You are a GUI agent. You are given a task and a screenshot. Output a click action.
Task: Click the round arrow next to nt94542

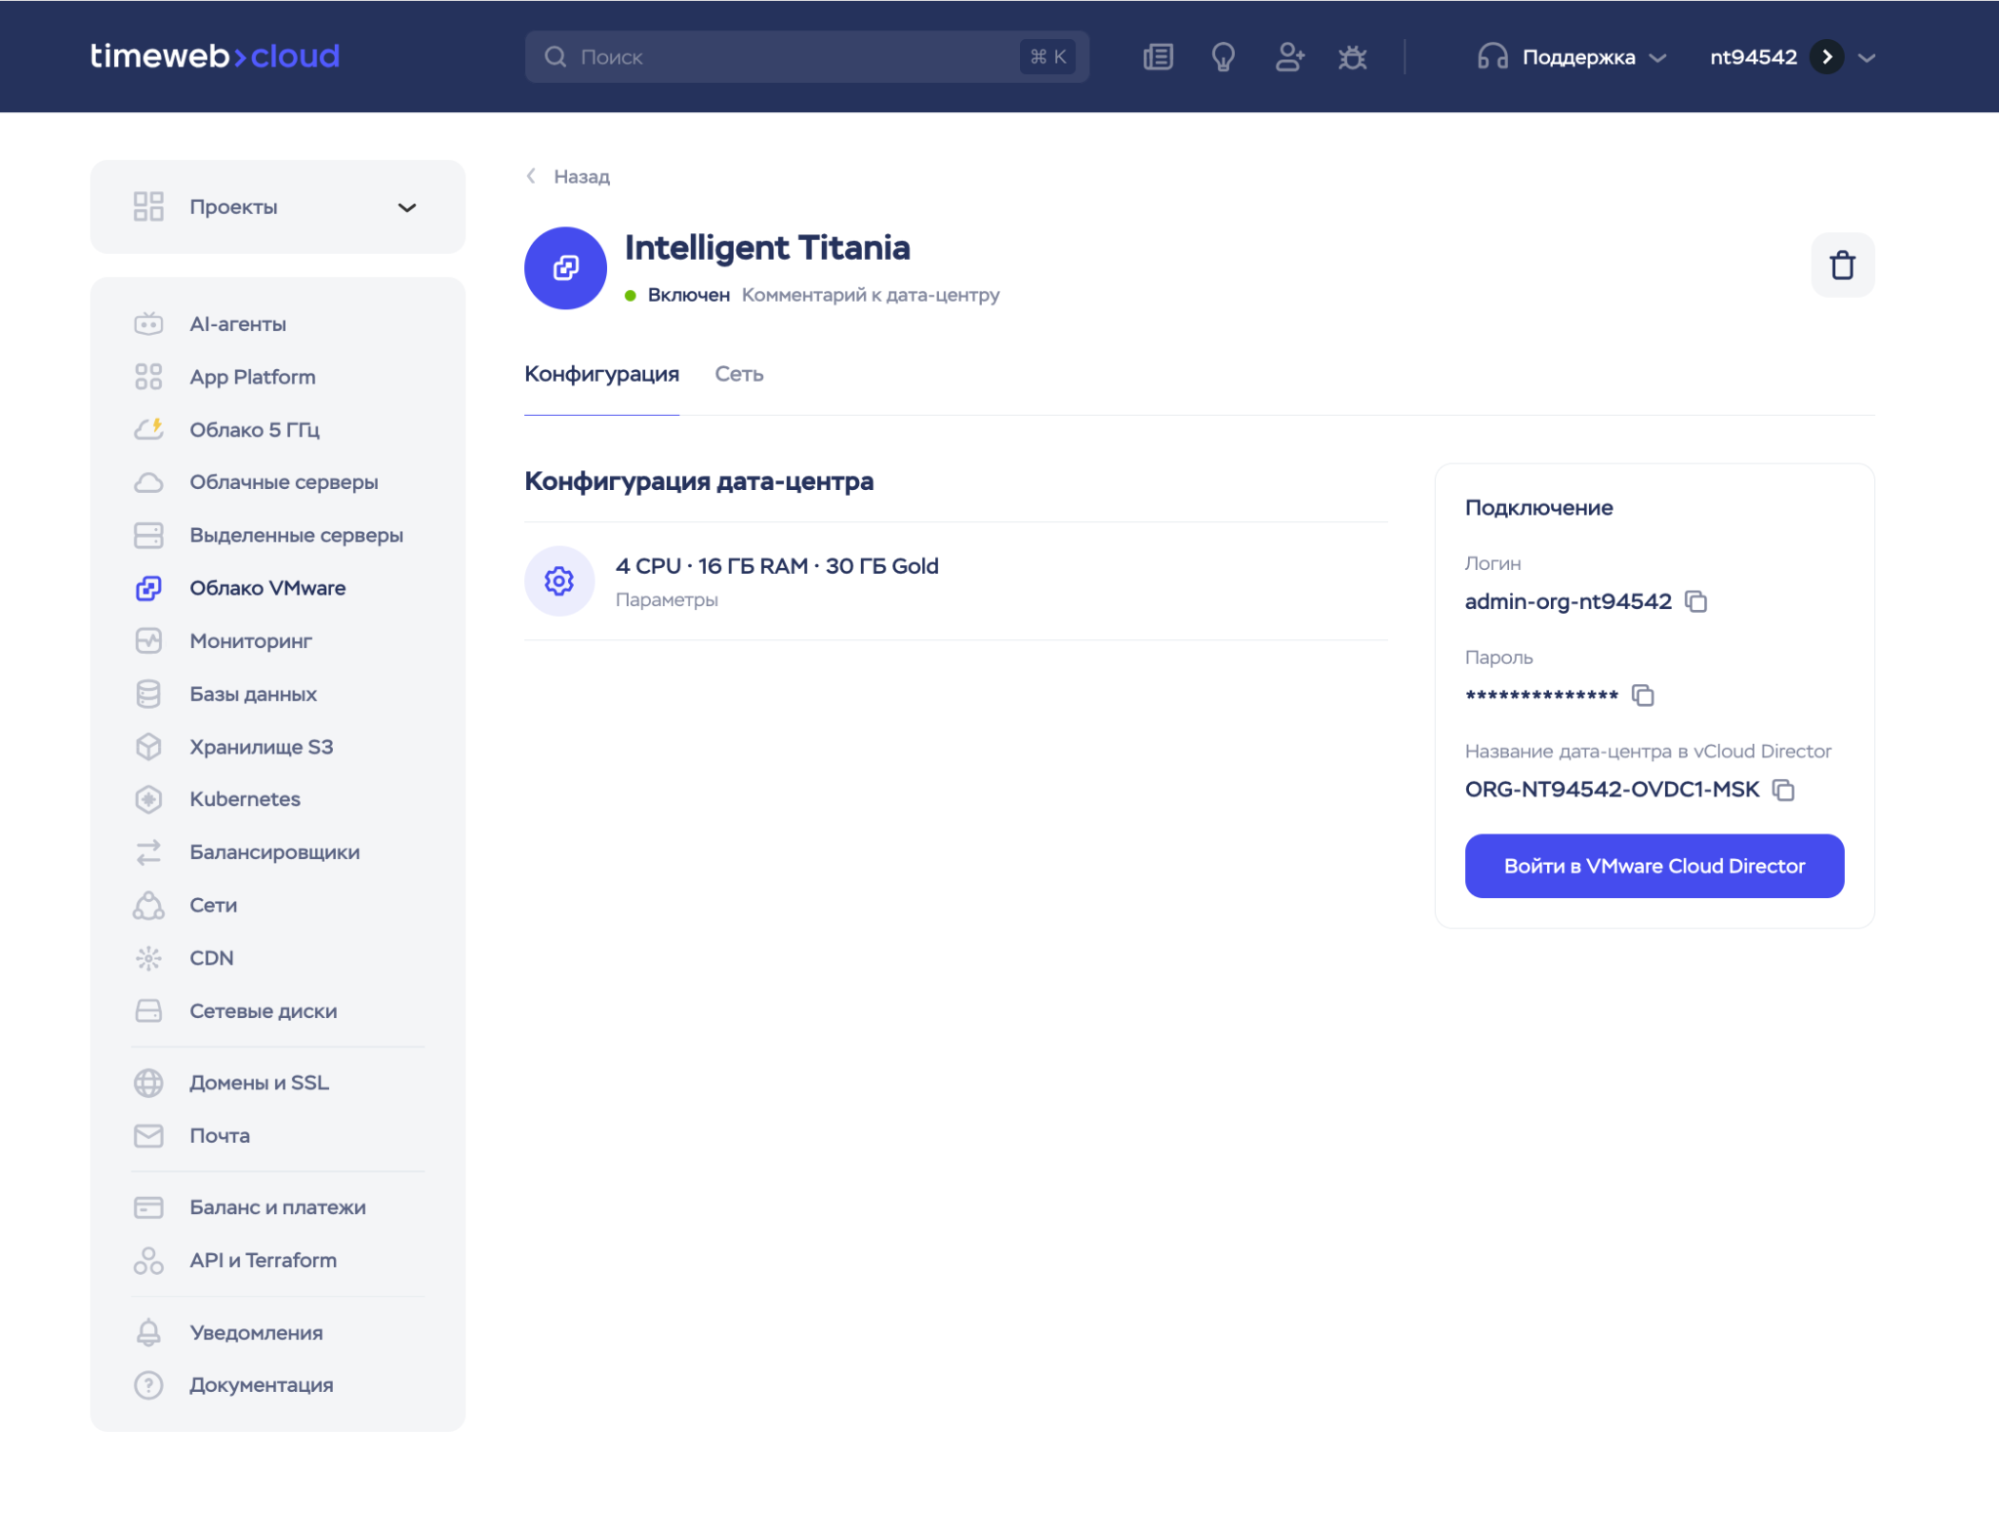click(x=1826, y=57)
